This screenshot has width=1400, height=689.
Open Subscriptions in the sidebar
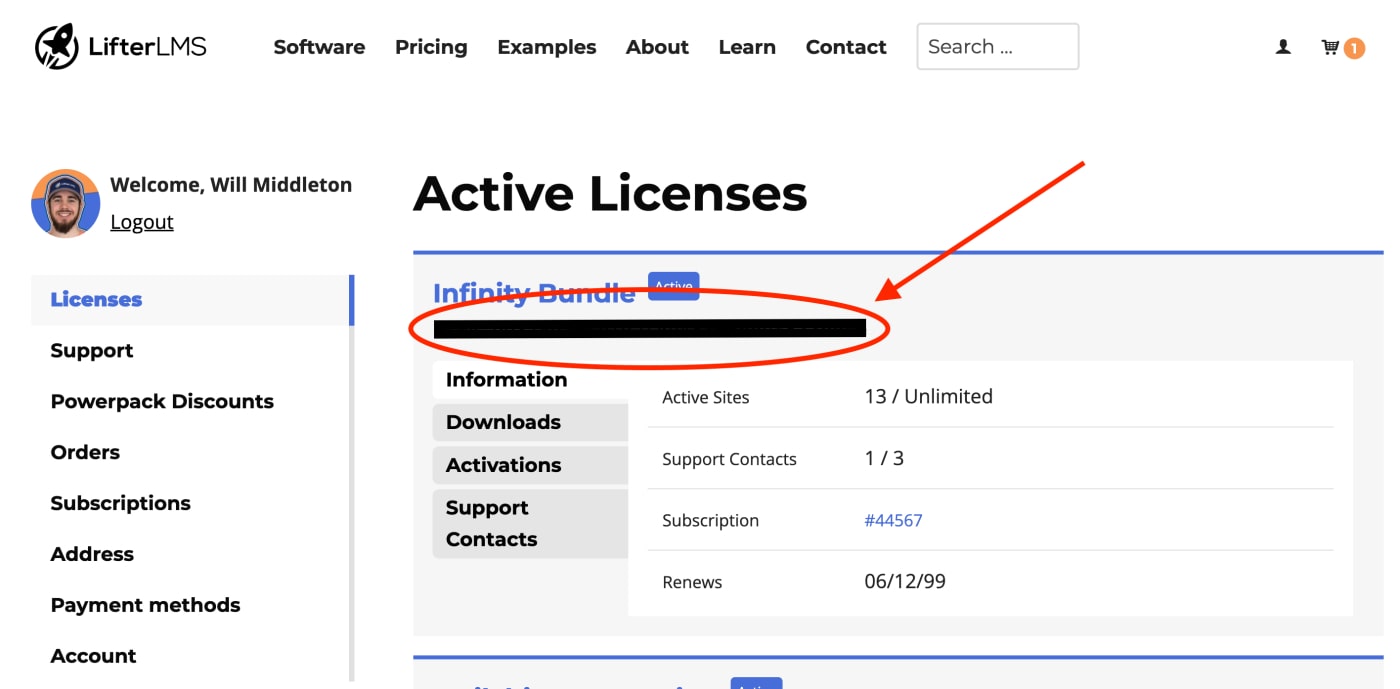point(120,503)
